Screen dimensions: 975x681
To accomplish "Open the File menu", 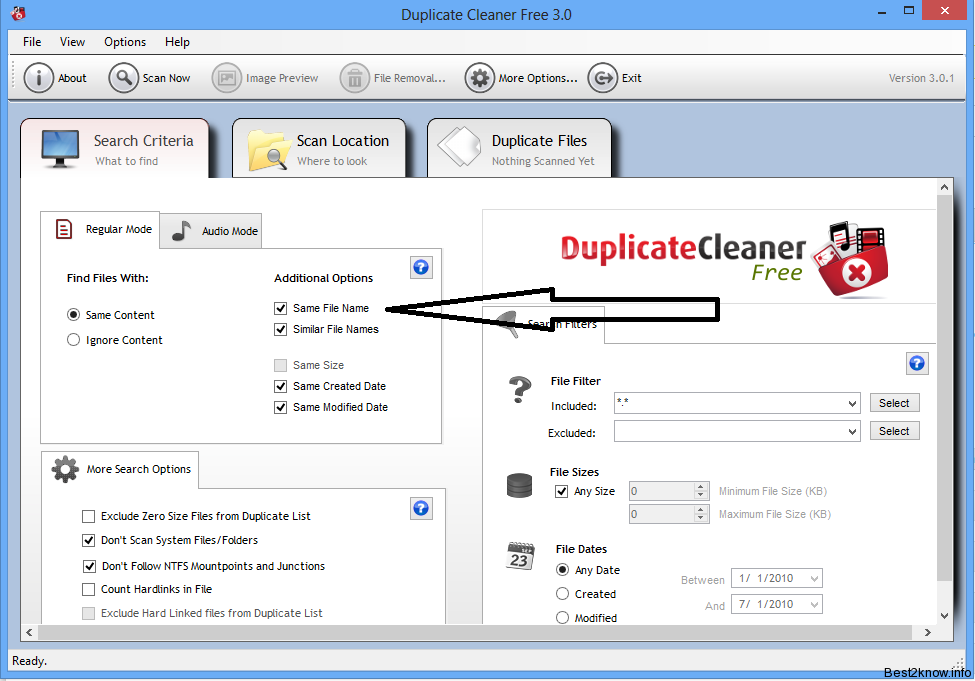I will (32, 42).
